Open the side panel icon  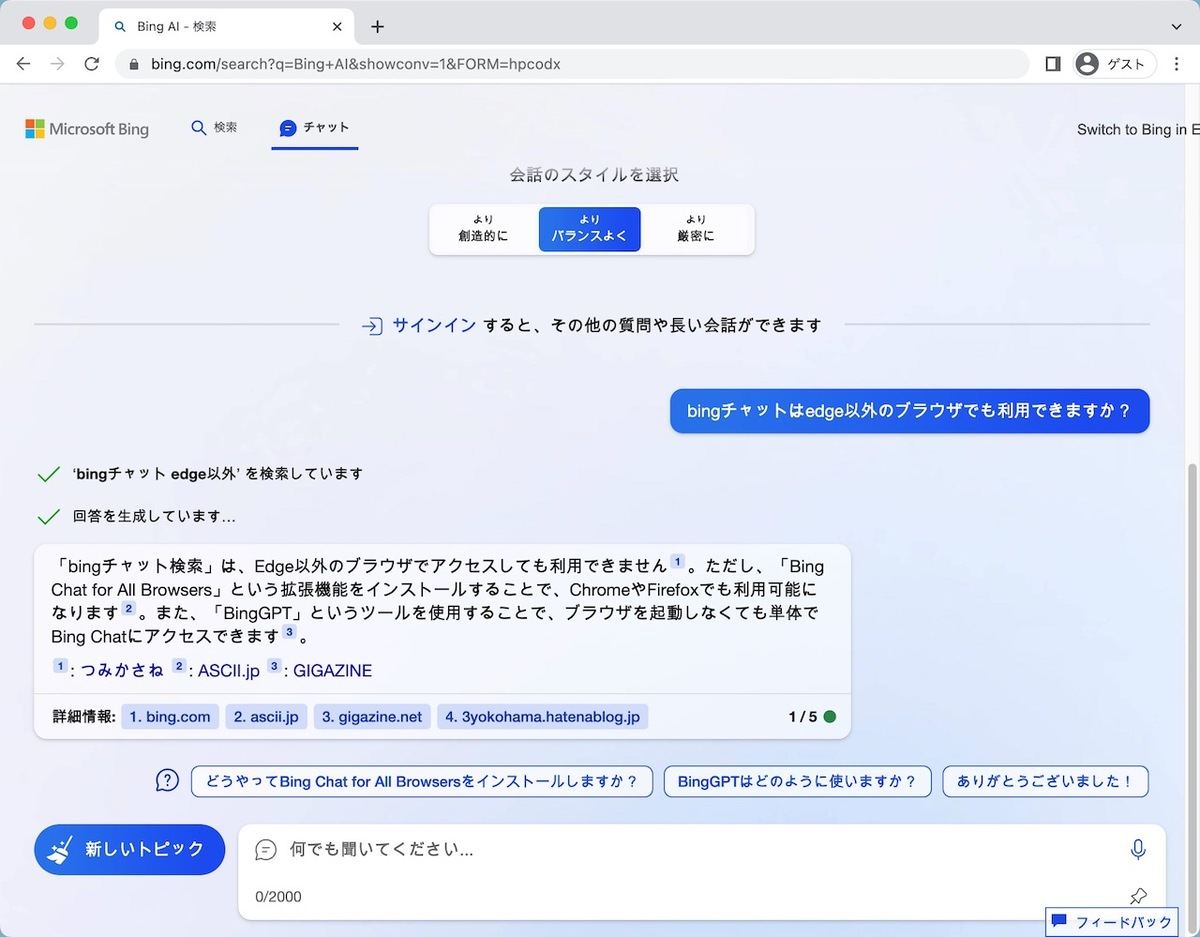pos(1052,64)
